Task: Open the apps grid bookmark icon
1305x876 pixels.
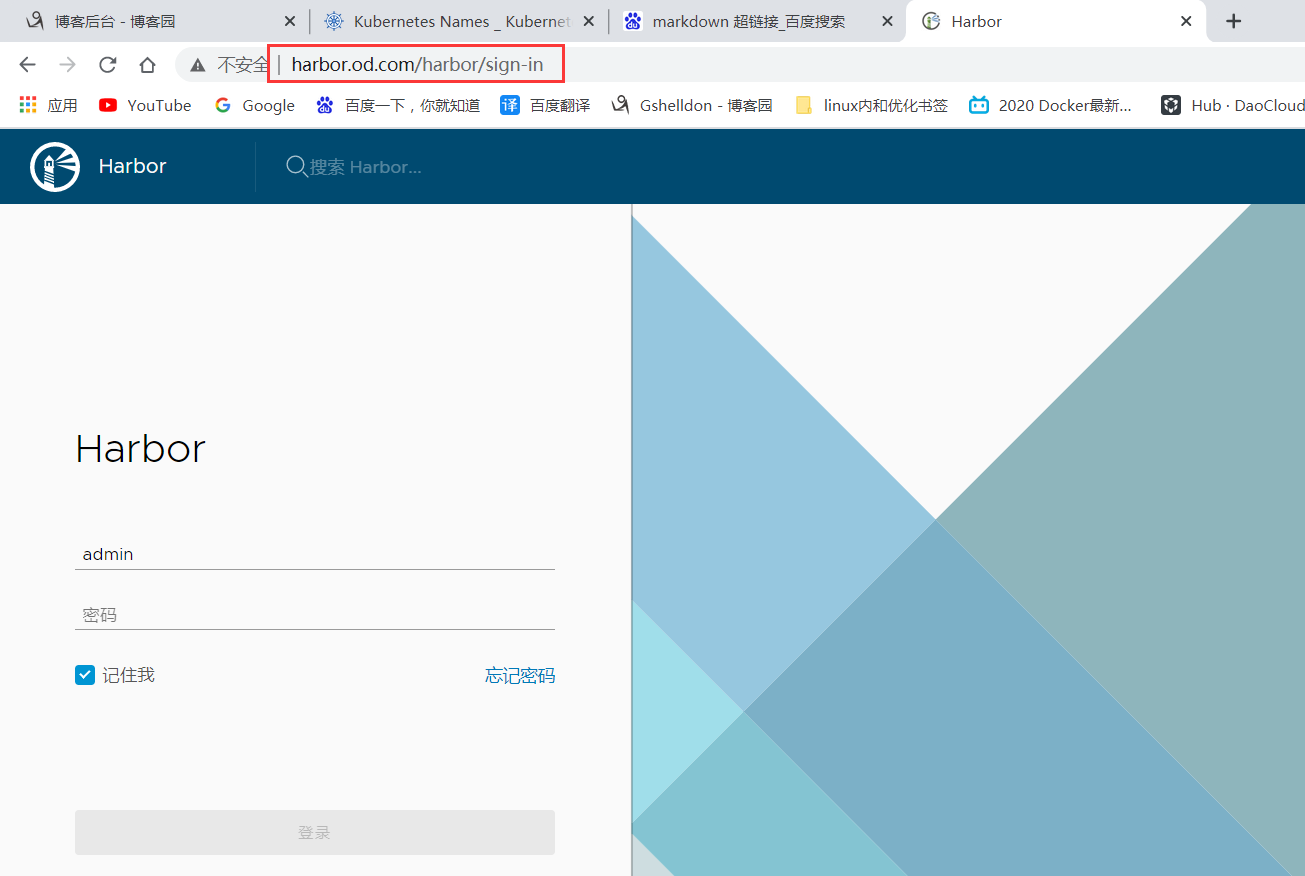Action: tap(28, 105)
